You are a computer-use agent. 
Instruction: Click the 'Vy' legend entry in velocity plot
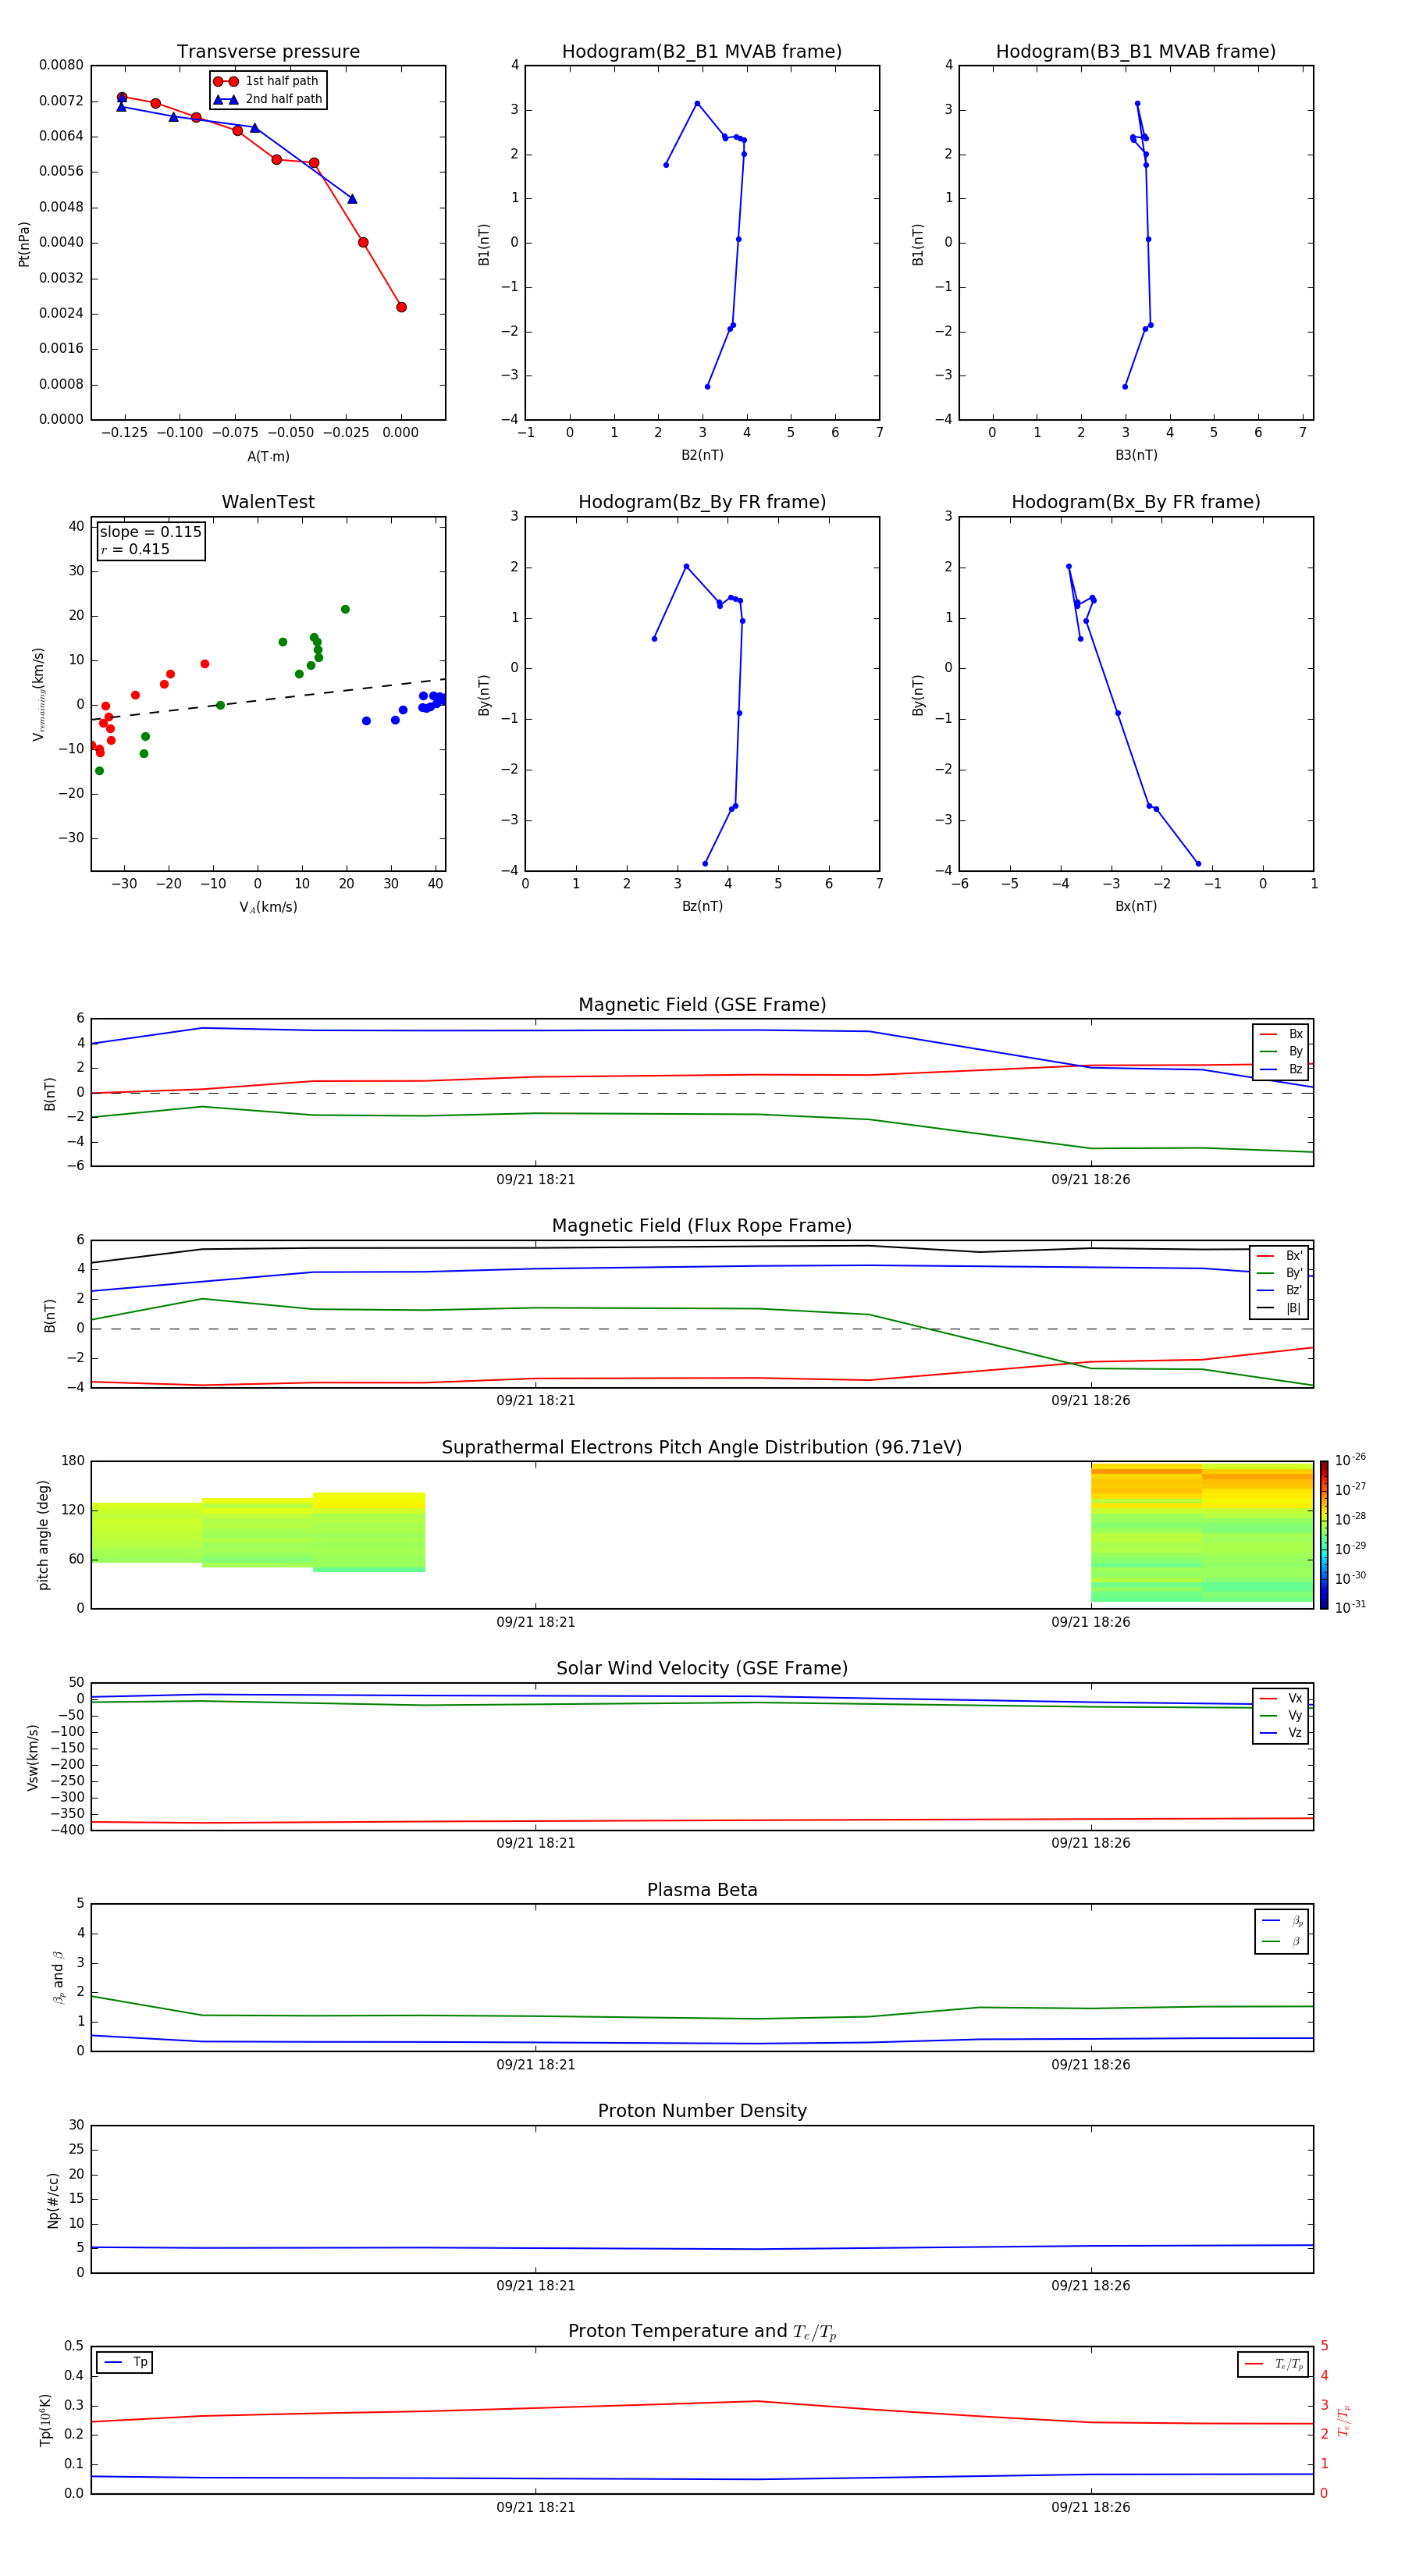[x=1281, y=1716]
